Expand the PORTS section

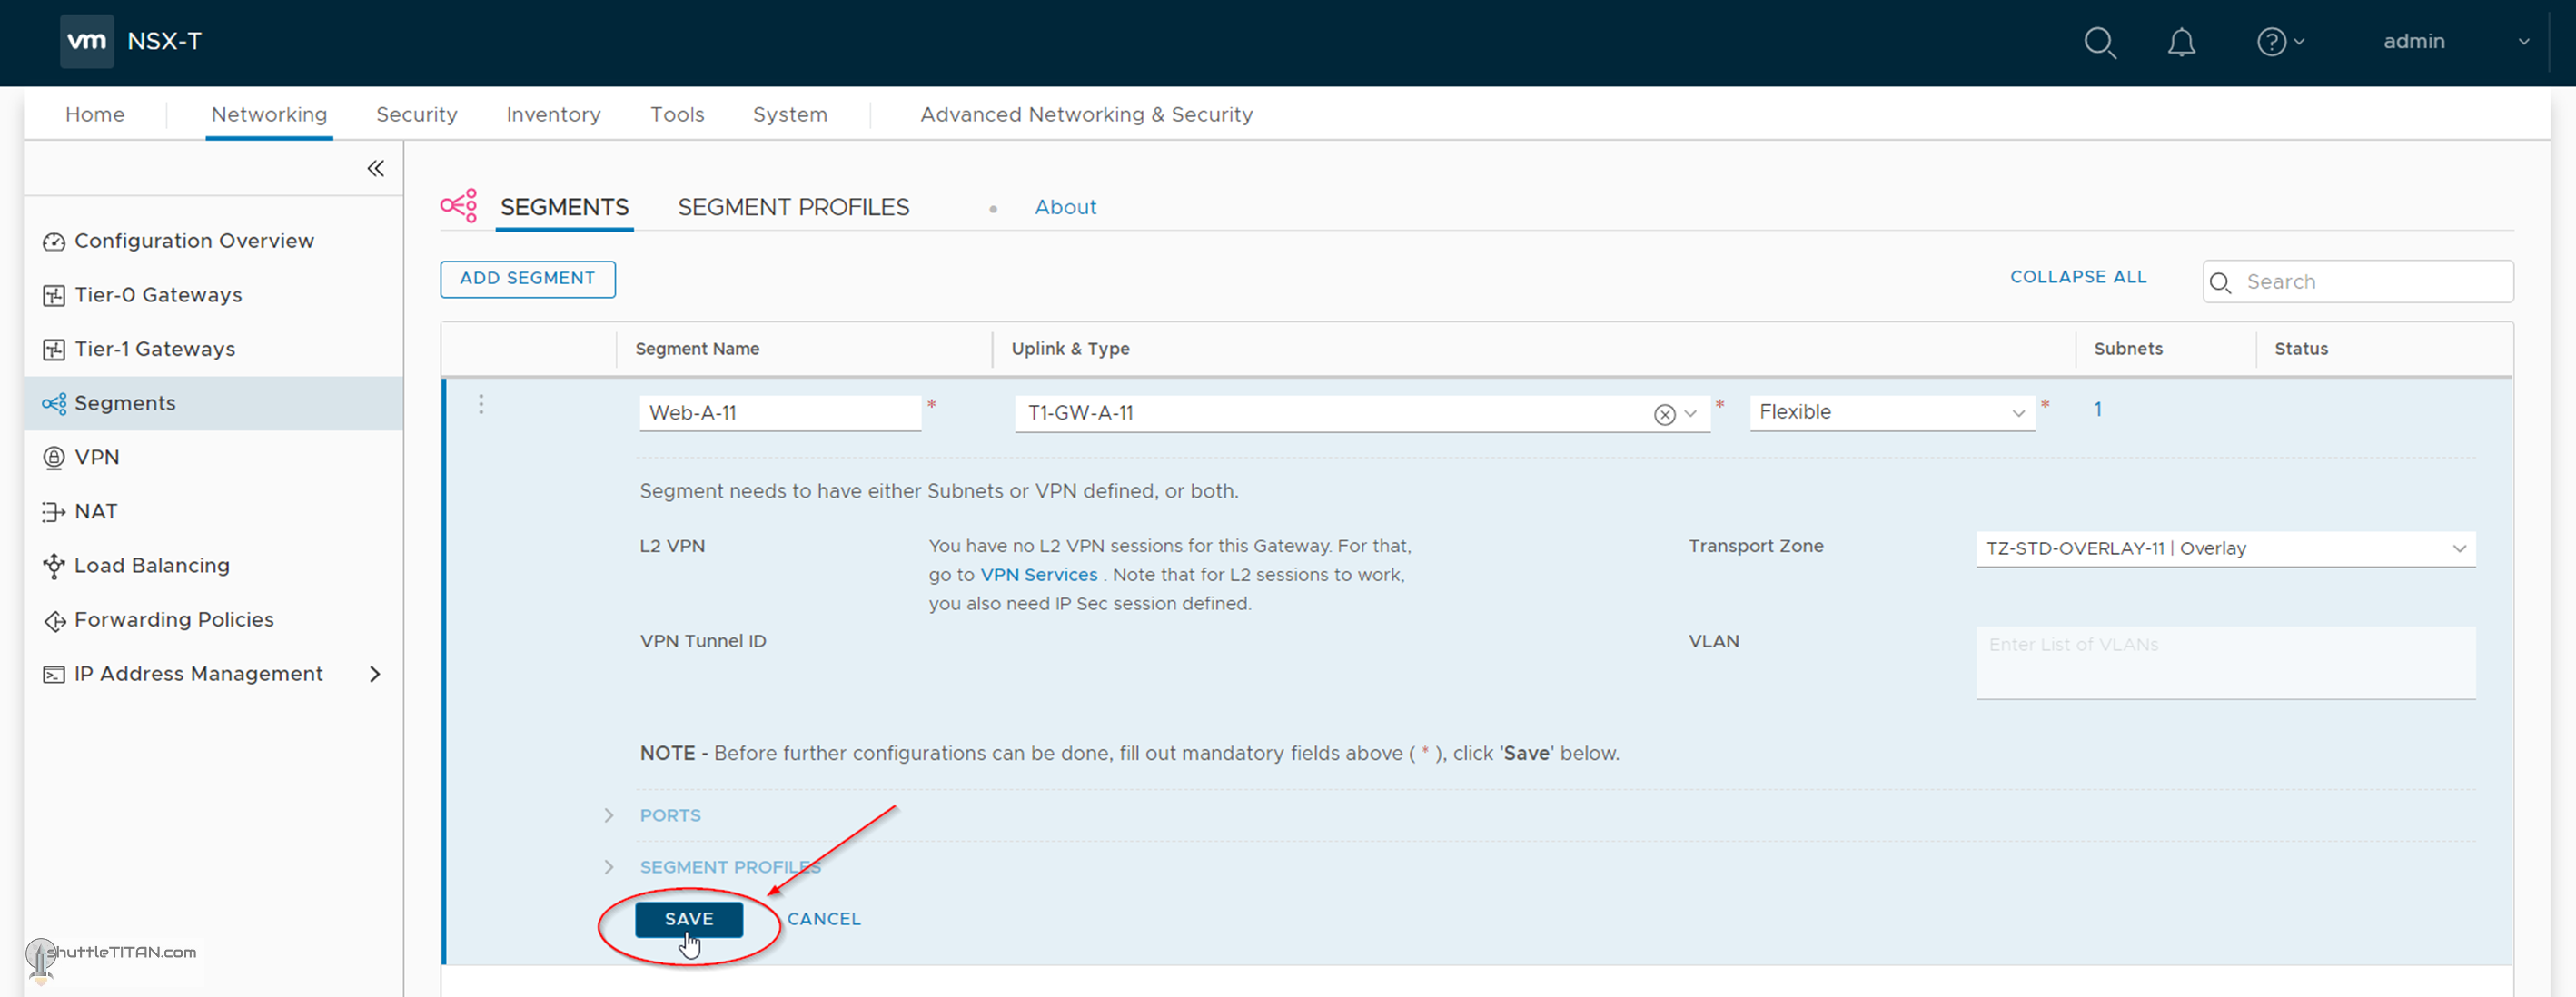(x=609, y=815)
